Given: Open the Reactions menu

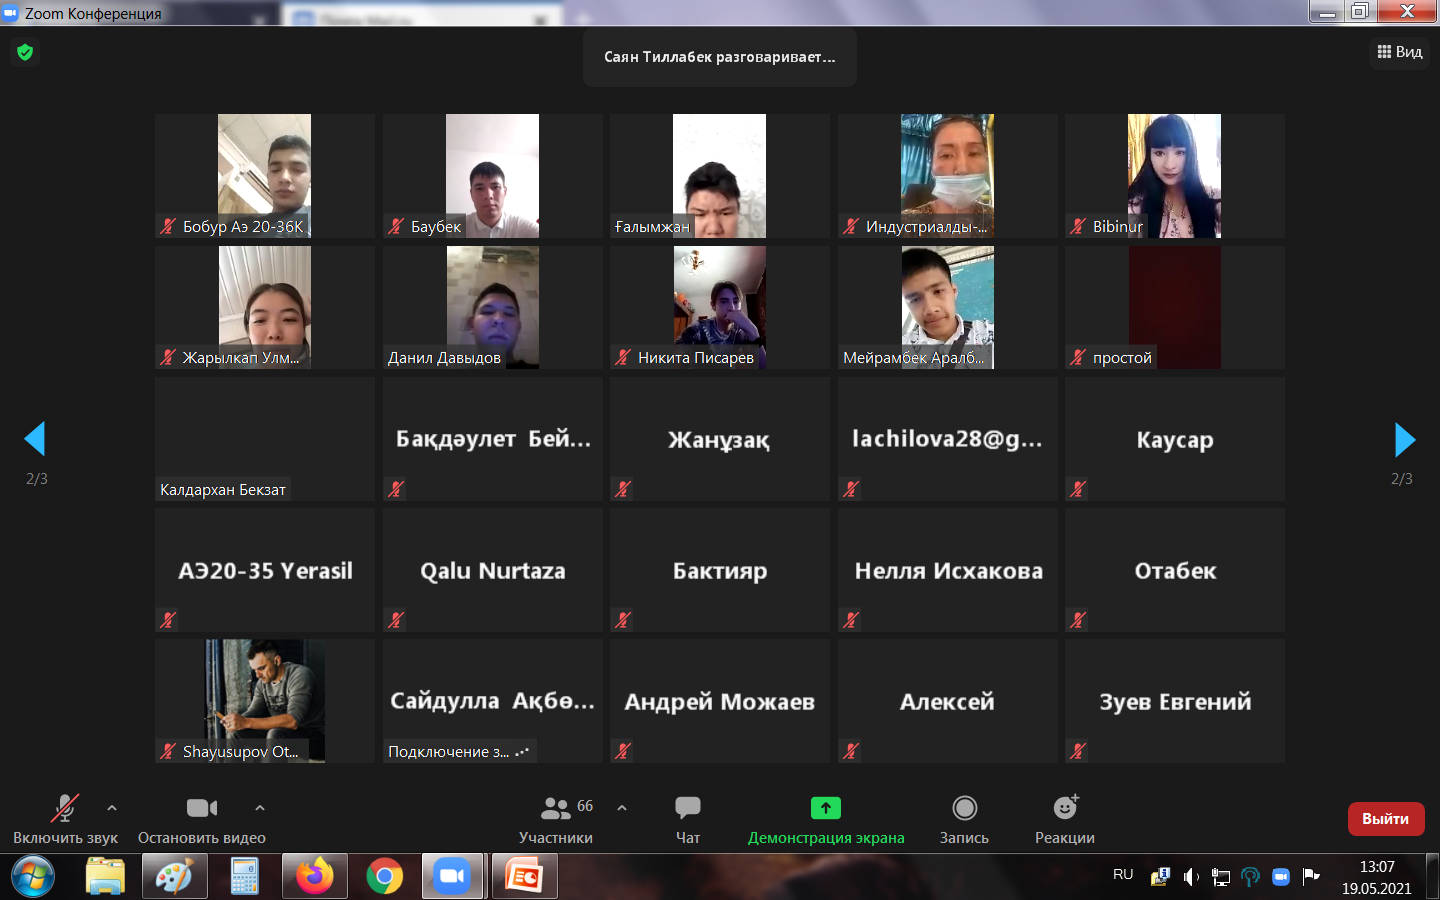Looking at the screenshot, I should point(1065,817).
